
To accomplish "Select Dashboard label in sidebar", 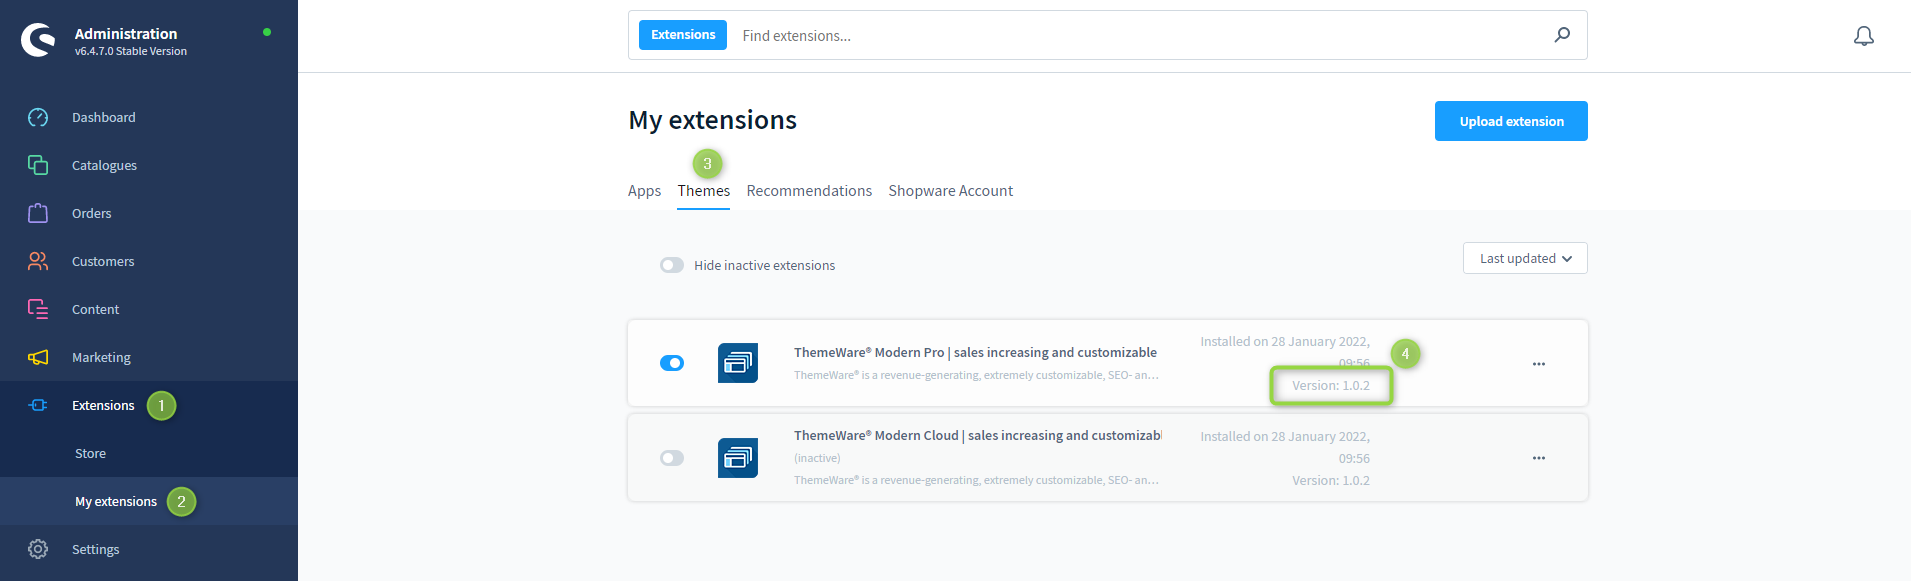I will pos(104,118).
